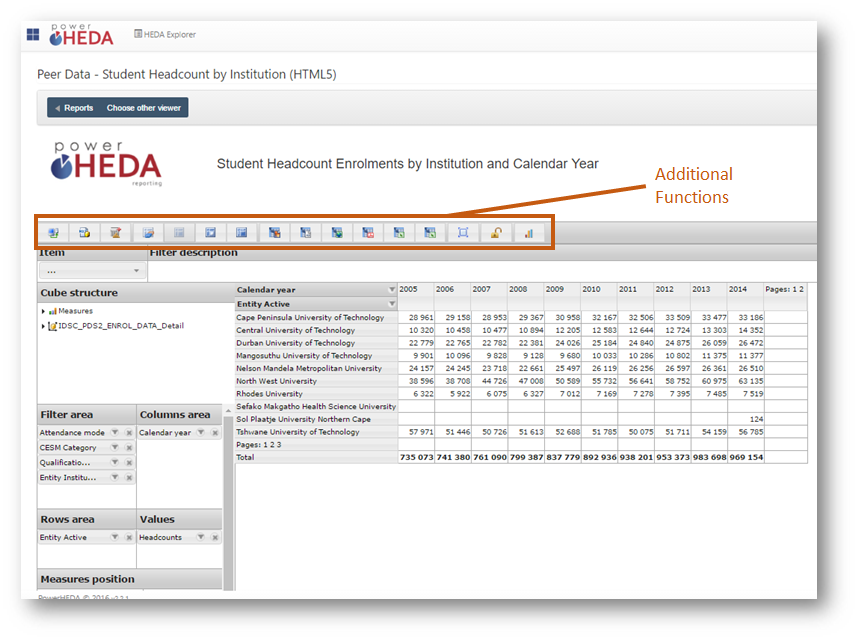This screenshot has width=859, height=641.
Task: Toggle the fullscreen frame icon
Action: click(x=463, y=233)
